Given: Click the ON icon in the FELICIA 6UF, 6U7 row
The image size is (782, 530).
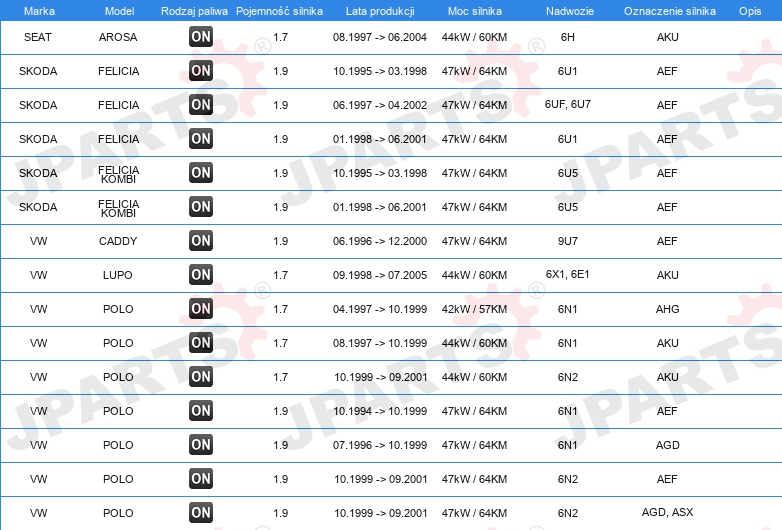Looking at the screenshot, I should click(x=200, y=105).
